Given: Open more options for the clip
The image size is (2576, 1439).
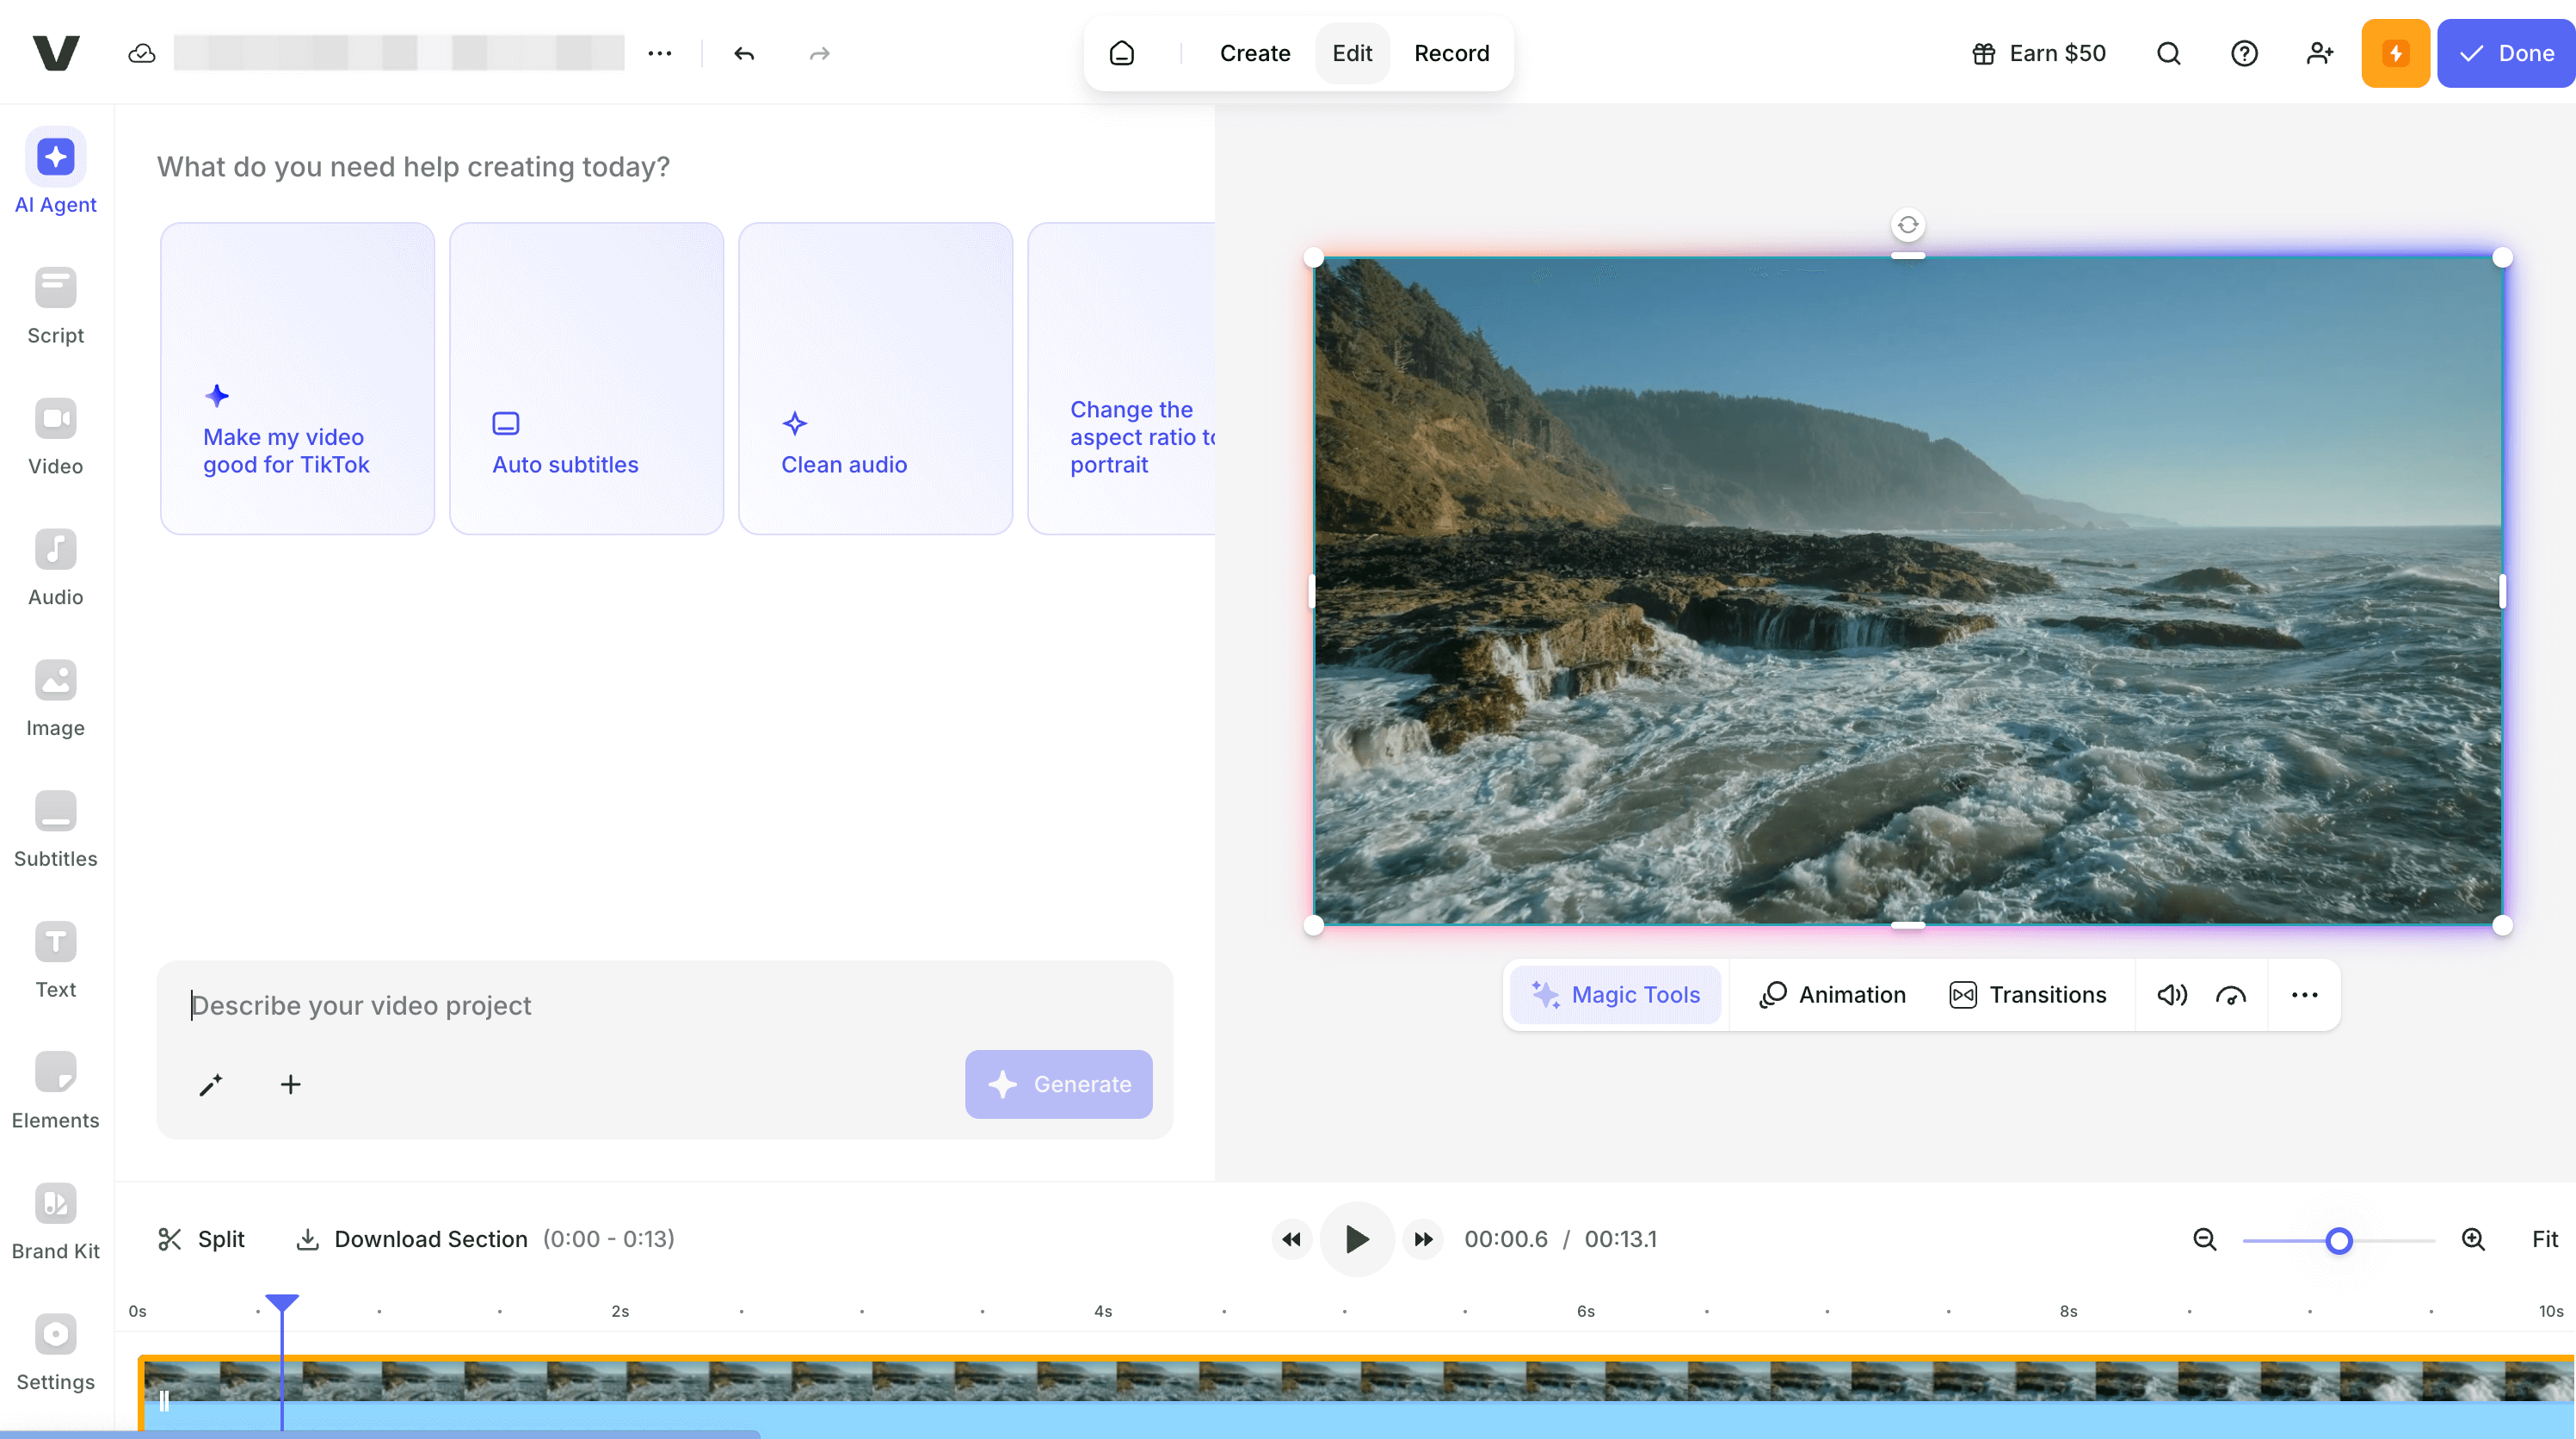Looking at the screenshot, I should [x=2304, y=994].
